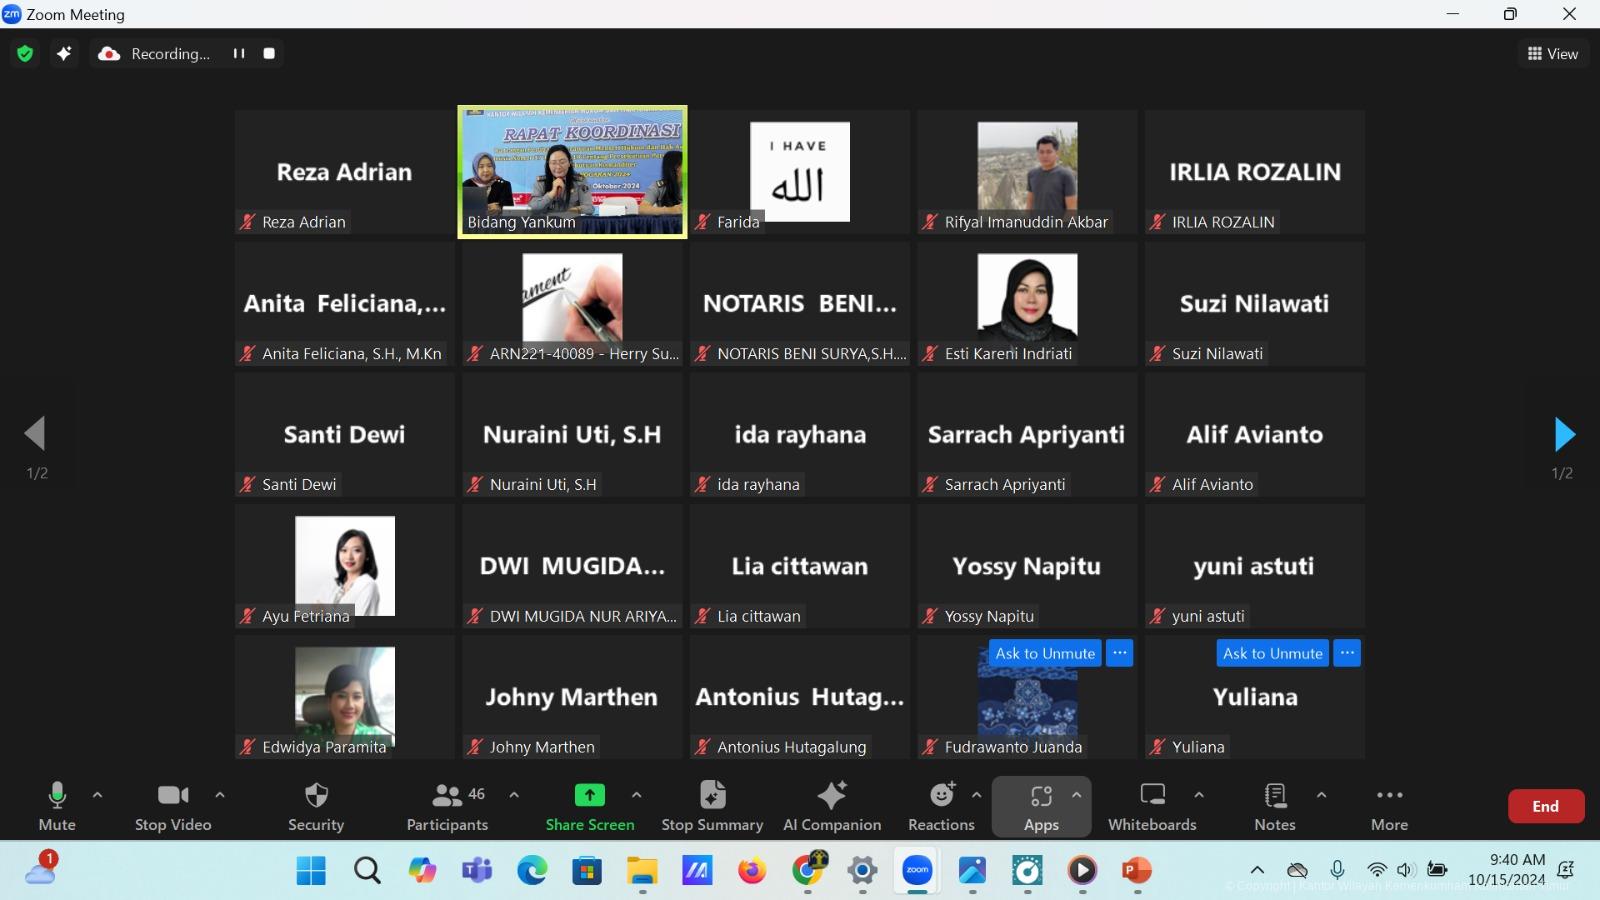The image size is (1600, 900).
Task: Click Stop Summary
Action: pyautogui.click(x=712, y=807)
